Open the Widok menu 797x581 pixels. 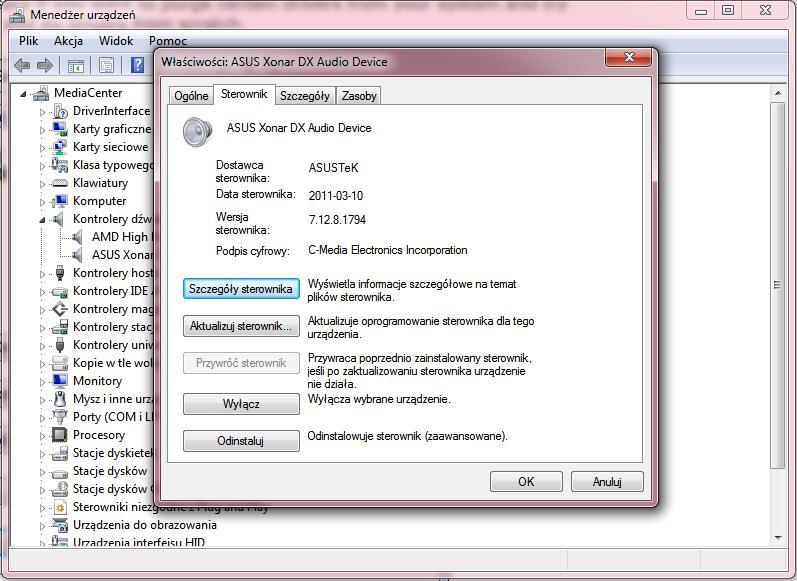point(116,41)
